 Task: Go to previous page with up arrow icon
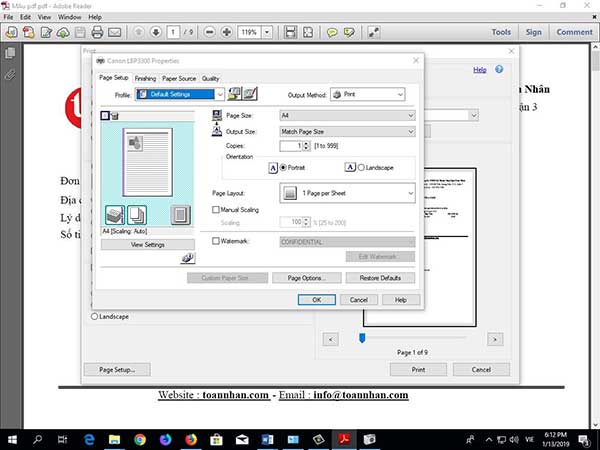[x=139, y=32]
